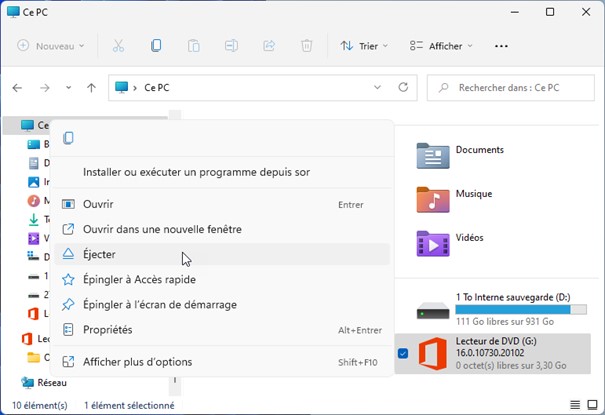The image size is (605, 415).
Task: Select Propriétés in the context menu
Action: click(x=108, y=330)
